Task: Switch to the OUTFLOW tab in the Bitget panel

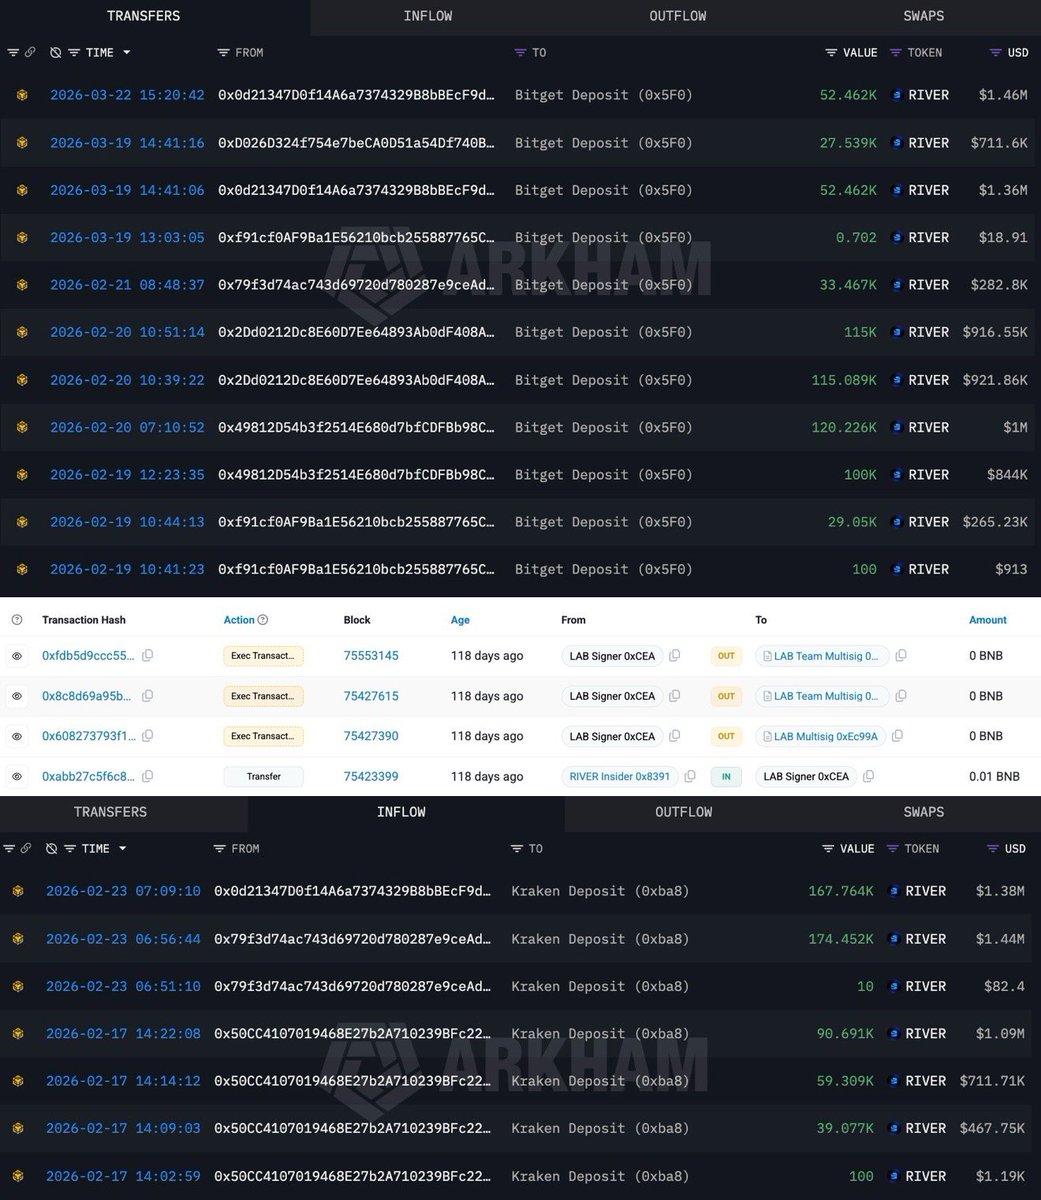Action: point(678,16)
